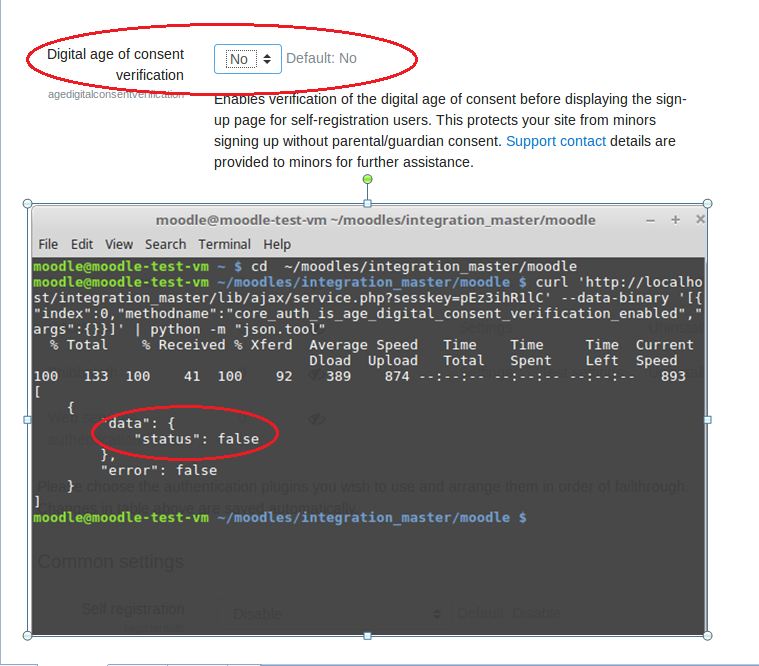This screenshot has height=666, width=759.
Task: Open the terminal Search menu
Action: point(166,244)
